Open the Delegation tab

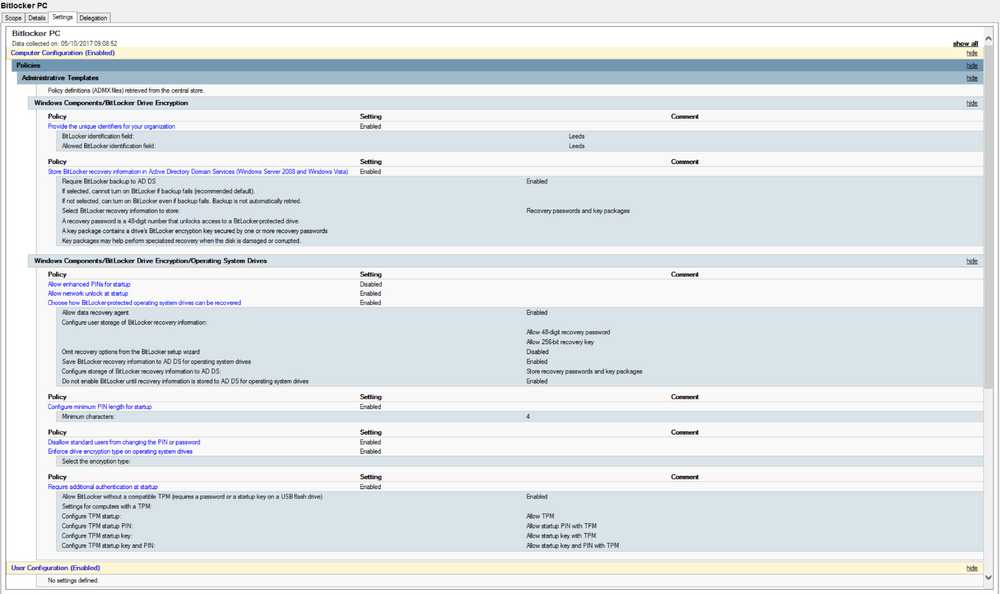point(93,18)
